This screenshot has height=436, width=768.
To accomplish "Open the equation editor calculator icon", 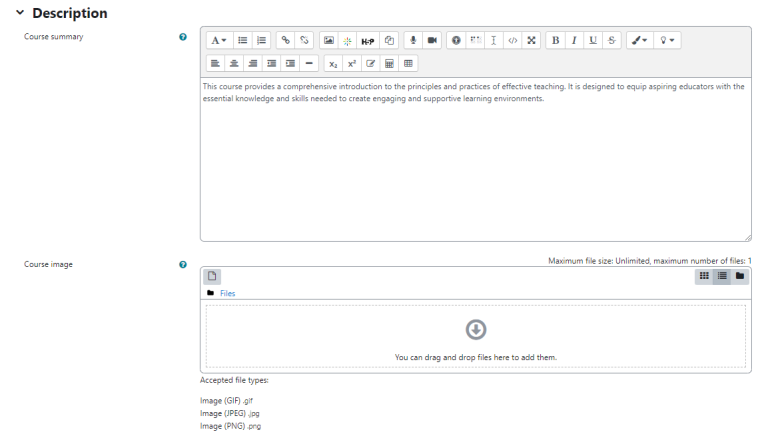I will pyautogui.click(x=389, y=63).
